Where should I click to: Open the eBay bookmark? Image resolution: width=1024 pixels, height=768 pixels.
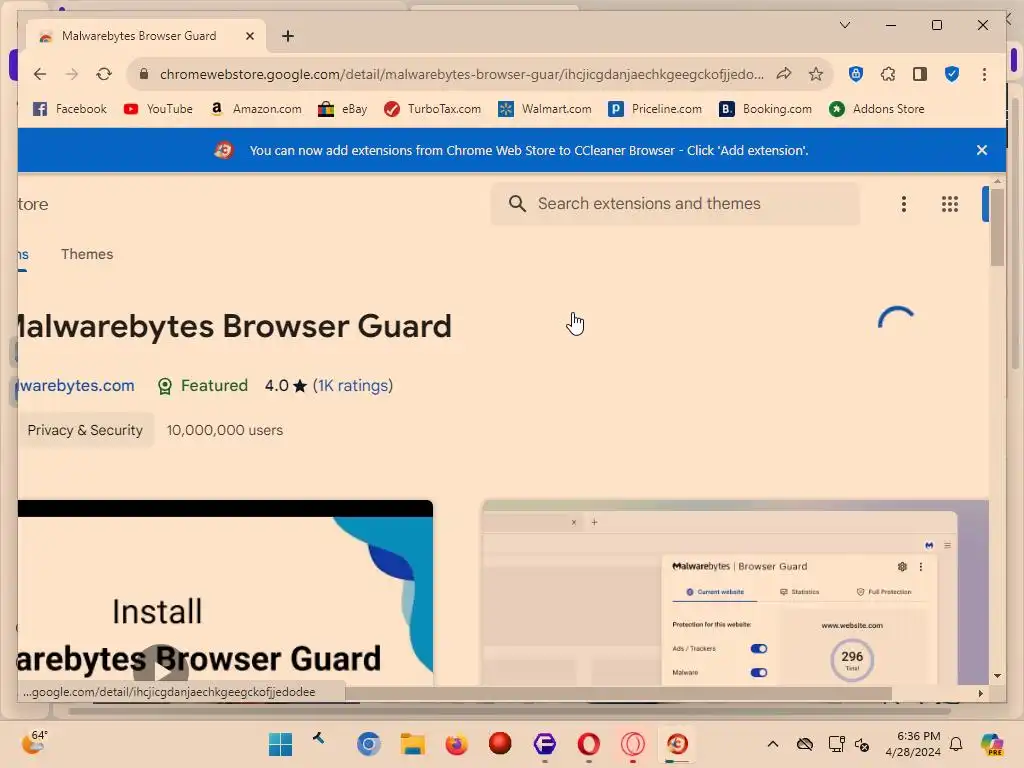(343, 109)
